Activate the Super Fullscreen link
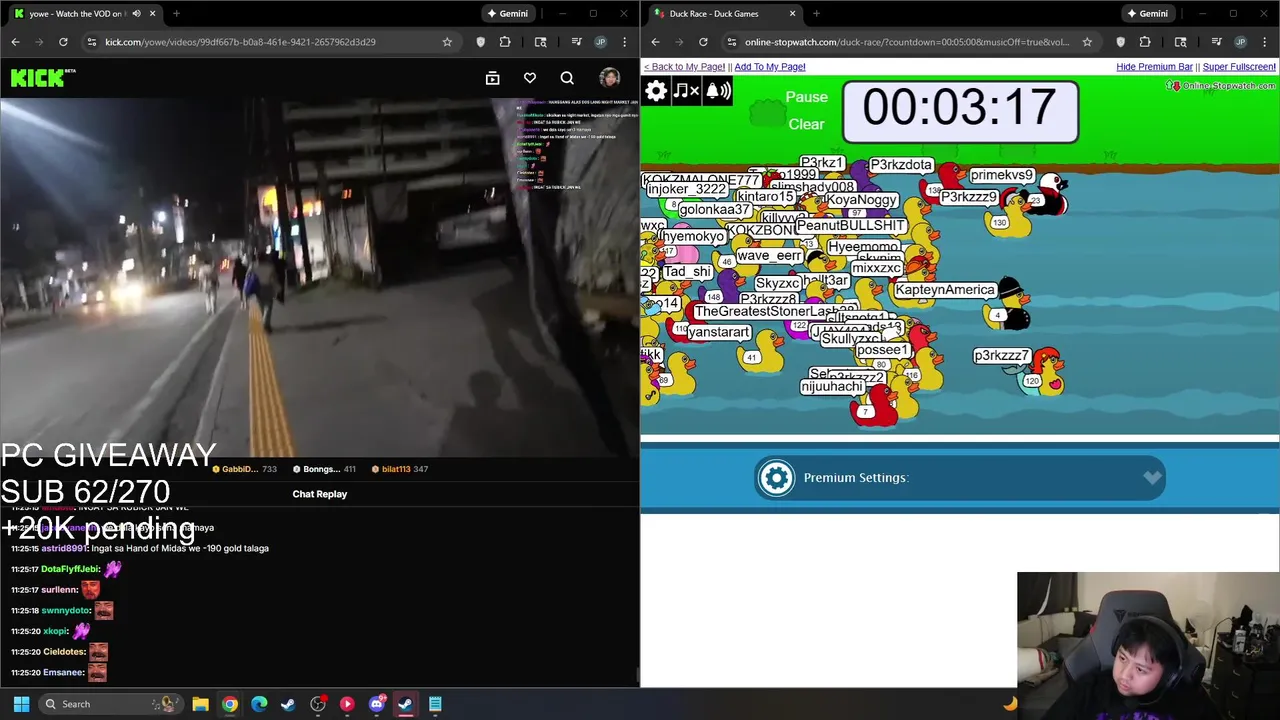 tap(1239, 67)
